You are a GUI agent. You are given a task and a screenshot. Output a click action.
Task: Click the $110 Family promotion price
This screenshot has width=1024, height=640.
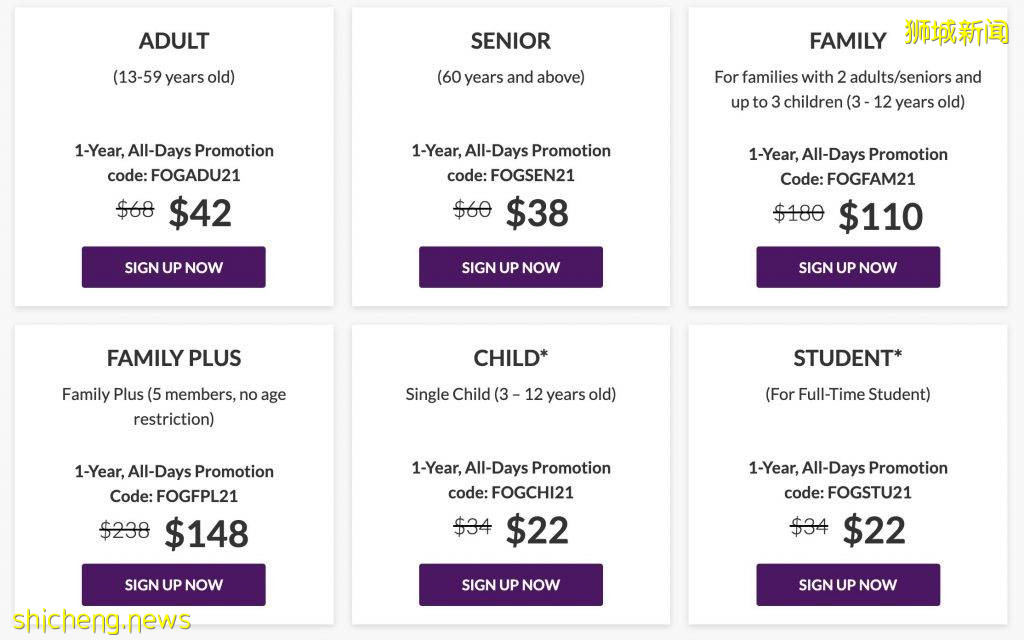coord(880,216)
